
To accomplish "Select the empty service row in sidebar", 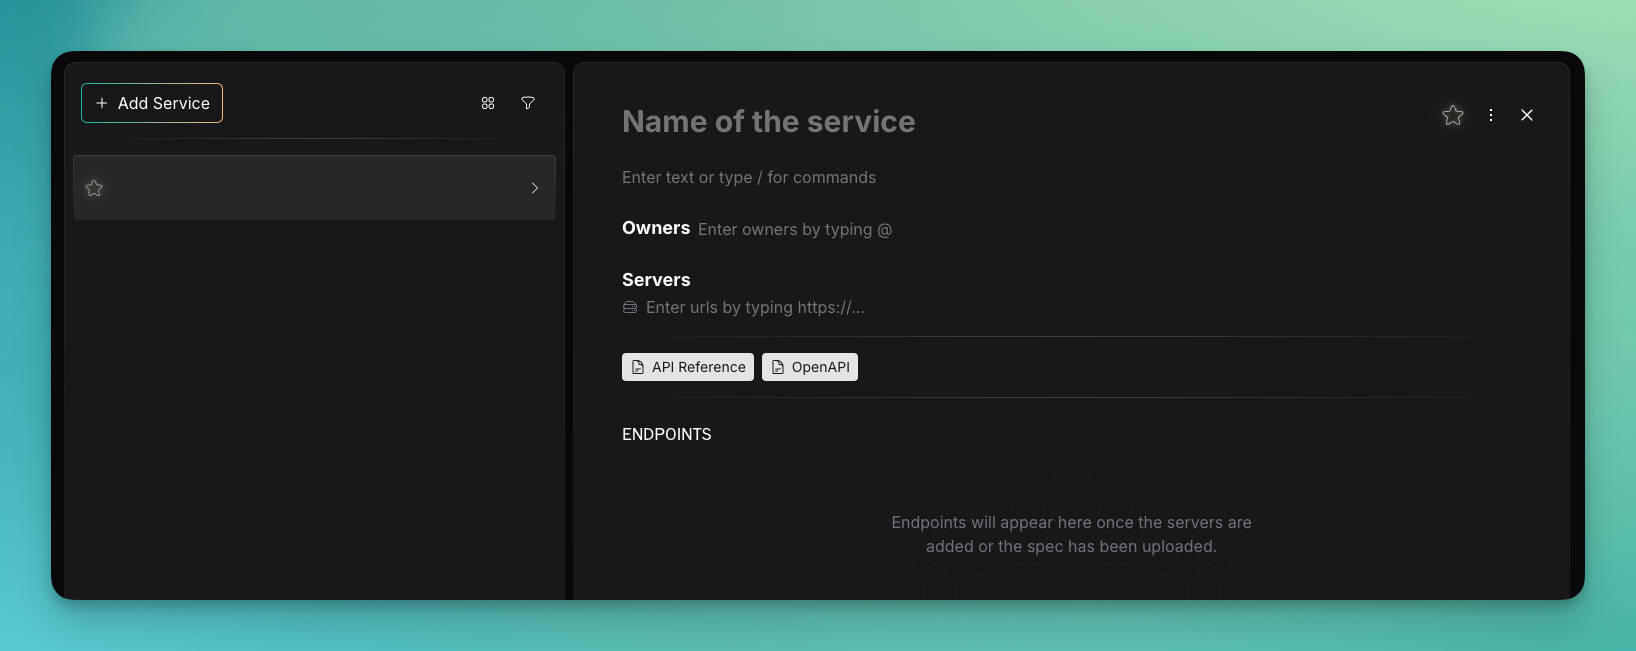I will [314, 188].
